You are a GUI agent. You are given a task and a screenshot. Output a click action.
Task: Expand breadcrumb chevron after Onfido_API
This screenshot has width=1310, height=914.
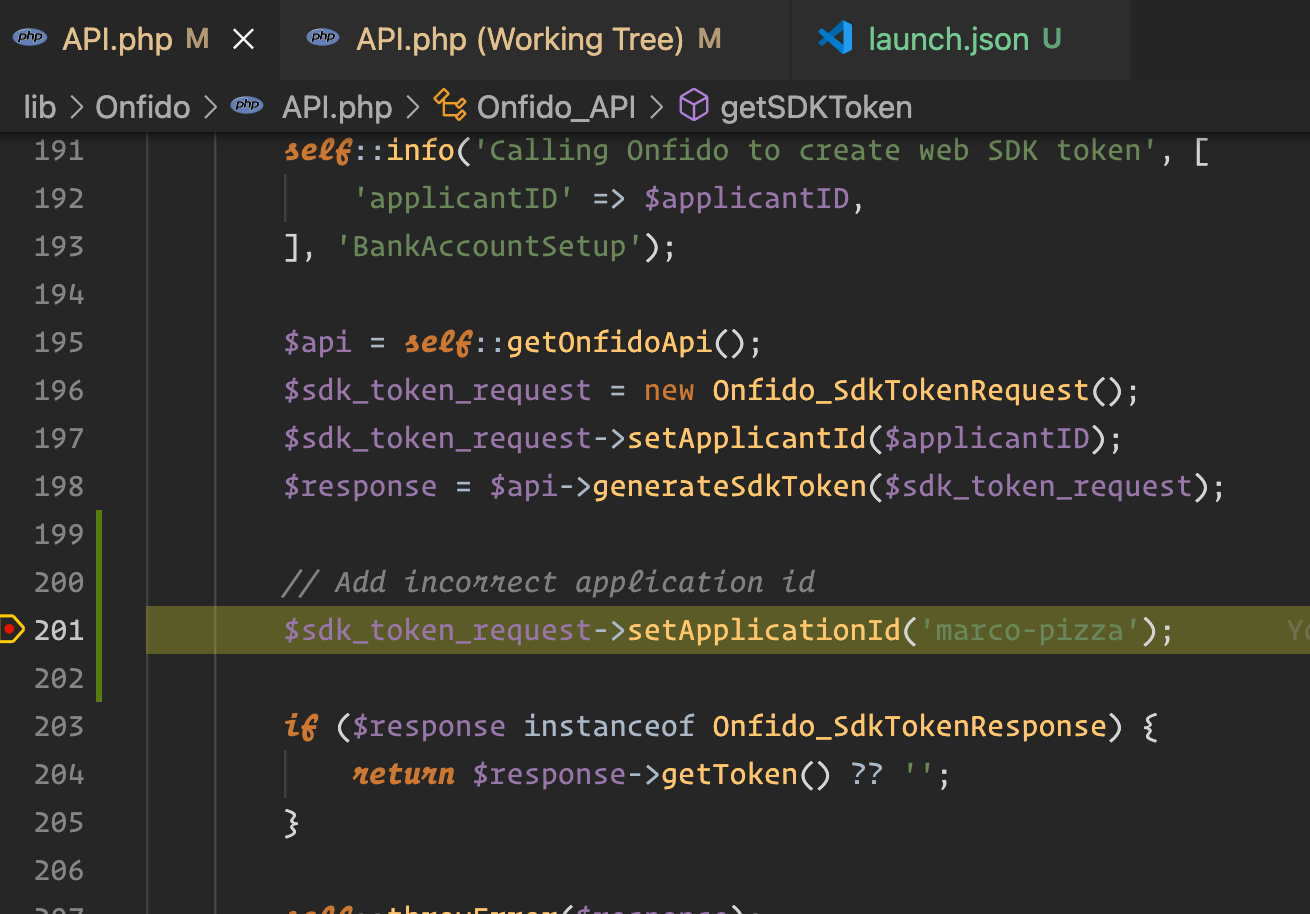pyautogui.click(x=658, y=107)
